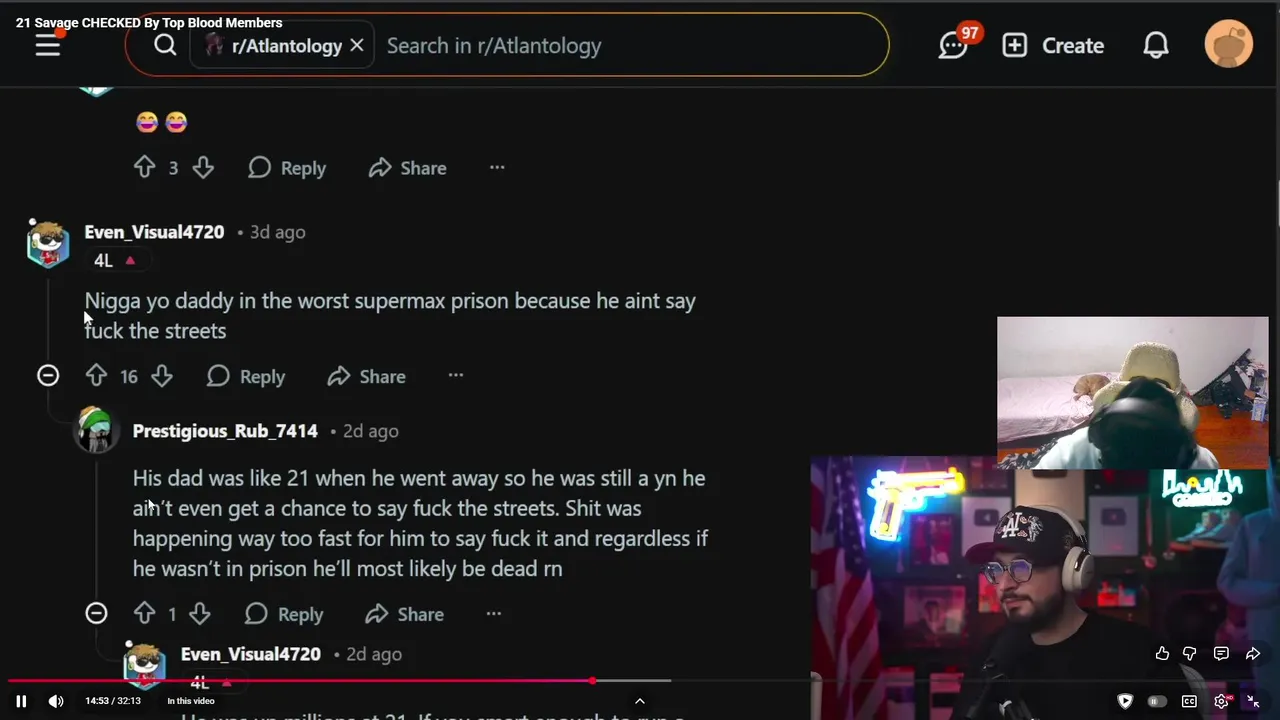Toggle the video autoplay switch

[x=1157, y=701]
